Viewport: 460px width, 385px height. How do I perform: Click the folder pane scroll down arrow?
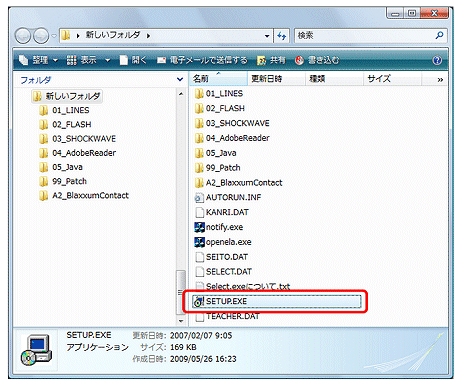[181, 321]
